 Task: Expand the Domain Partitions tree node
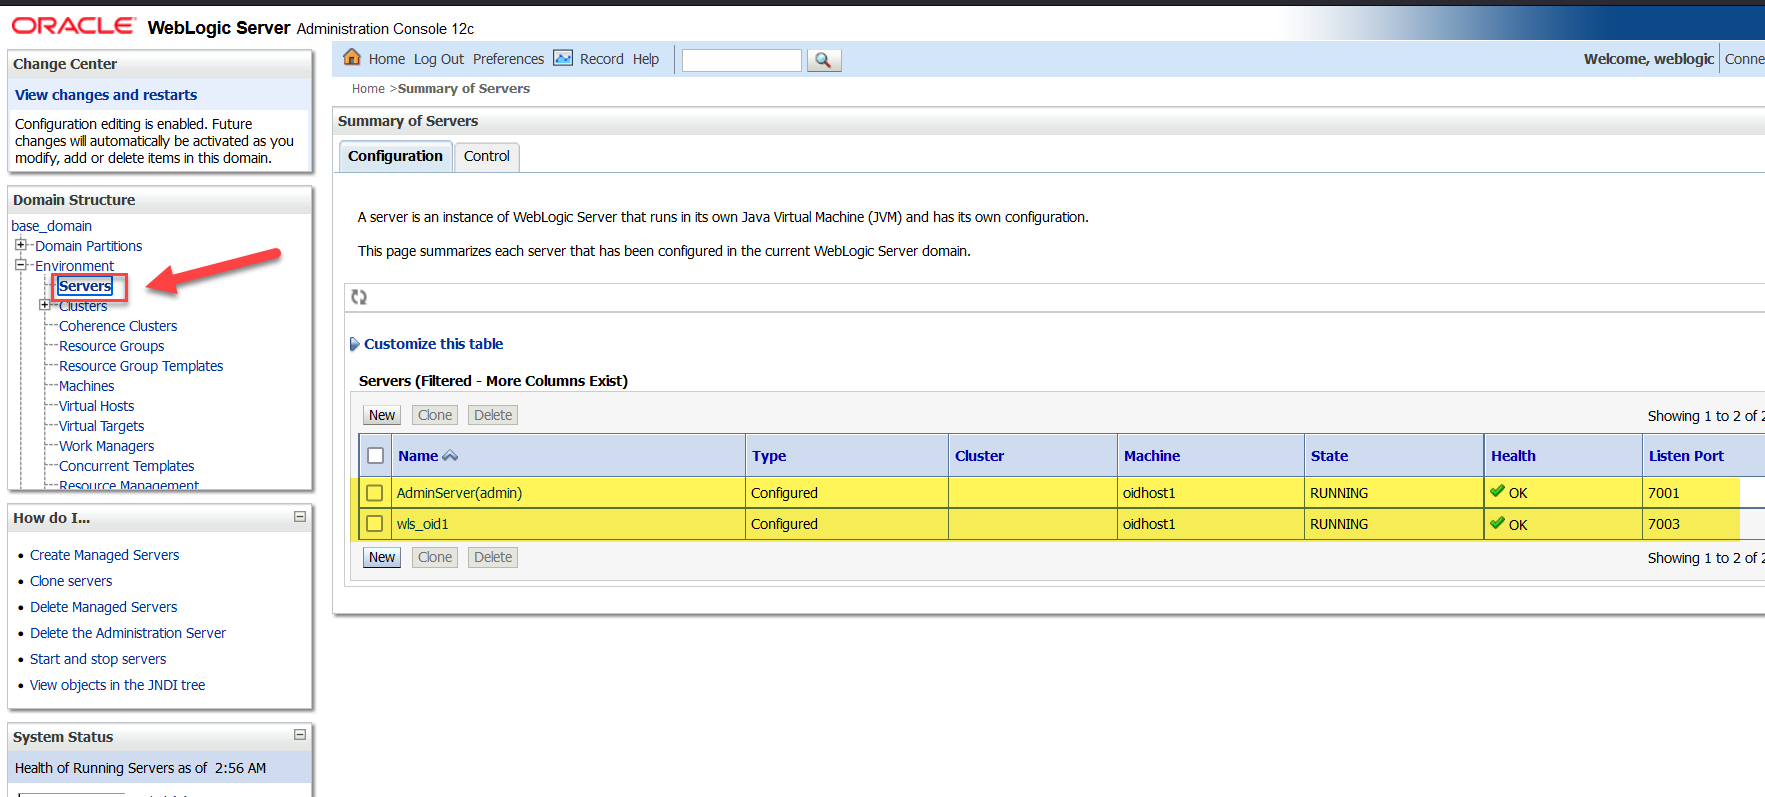[20, 245]
